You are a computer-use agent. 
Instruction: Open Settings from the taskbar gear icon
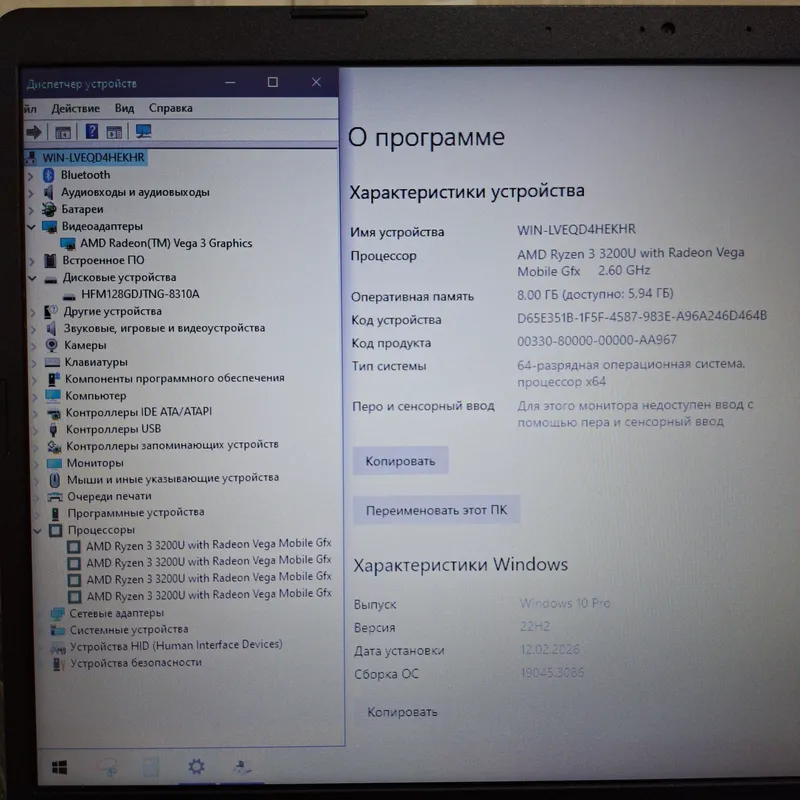[x=196, y=766]
